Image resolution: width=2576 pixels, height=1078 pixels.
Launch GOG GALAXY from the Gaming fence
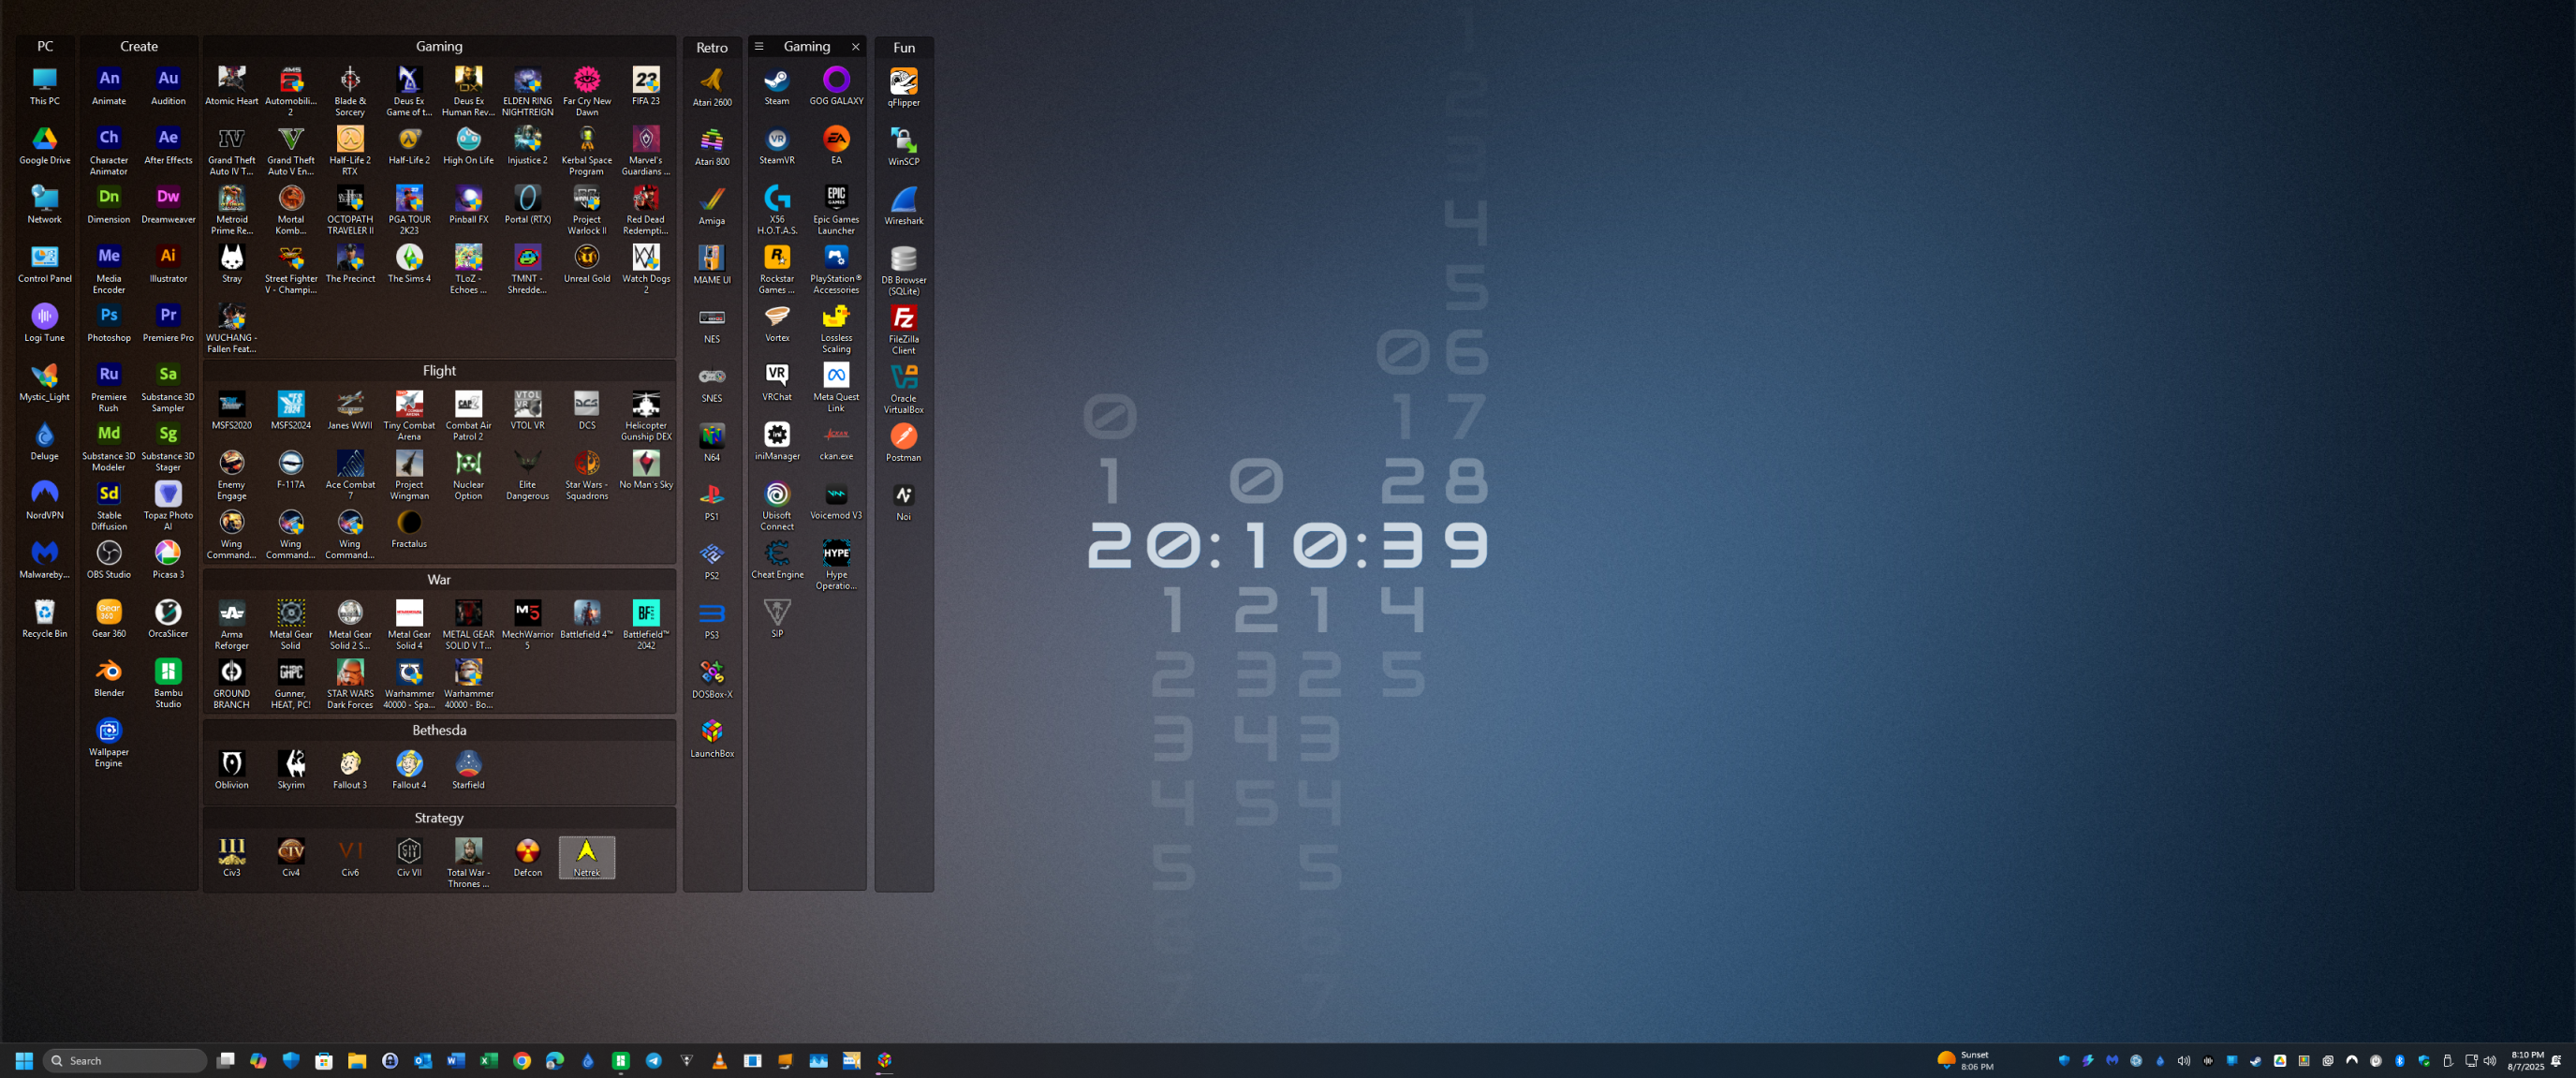point(836,86)
